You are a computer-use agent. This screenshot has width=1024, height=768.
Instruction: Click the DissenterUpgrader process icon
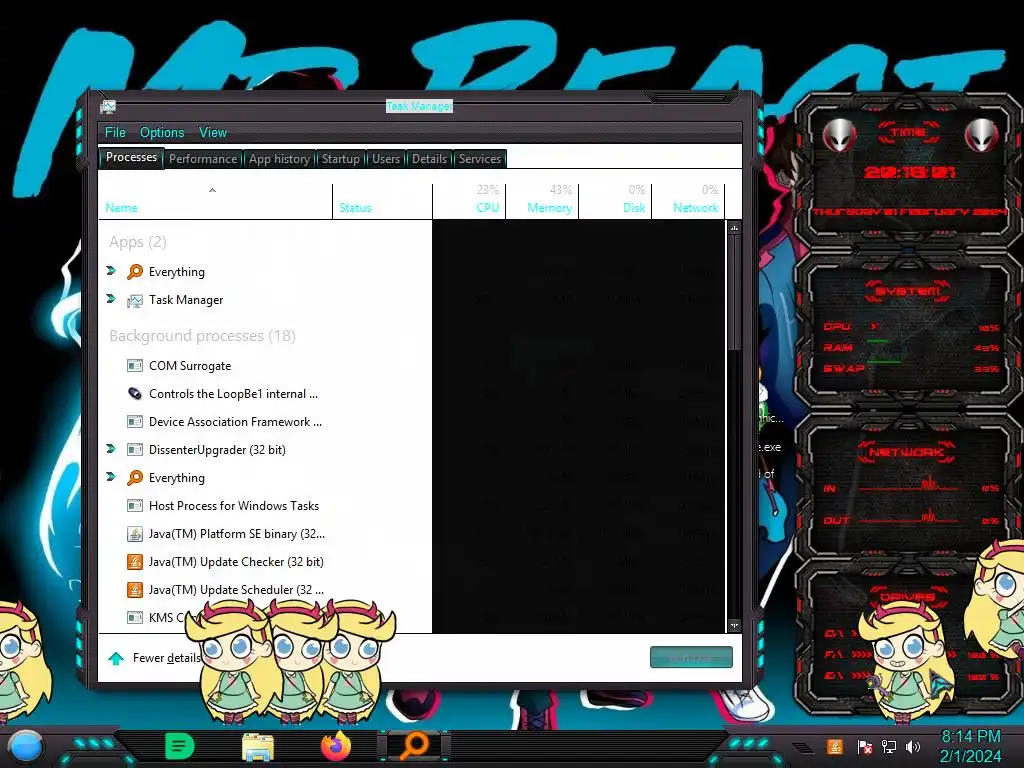(135, 450)
